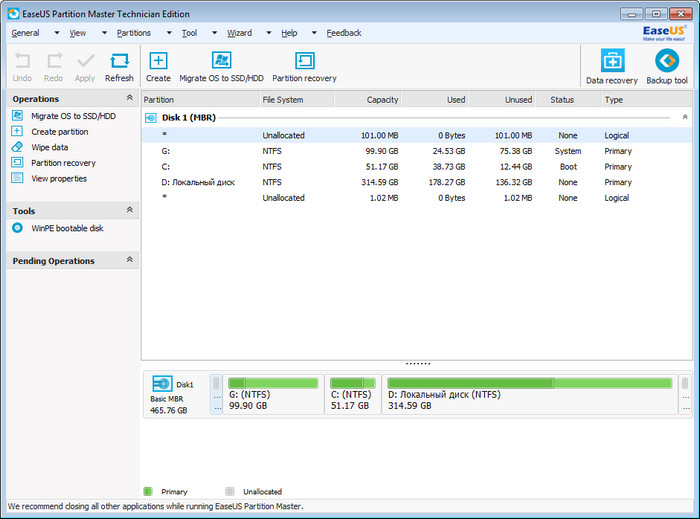Image resolution: width=700 pixels, height=519 pixels.
Task: Open the Partitions menu
Action: [x=134, y=33]
